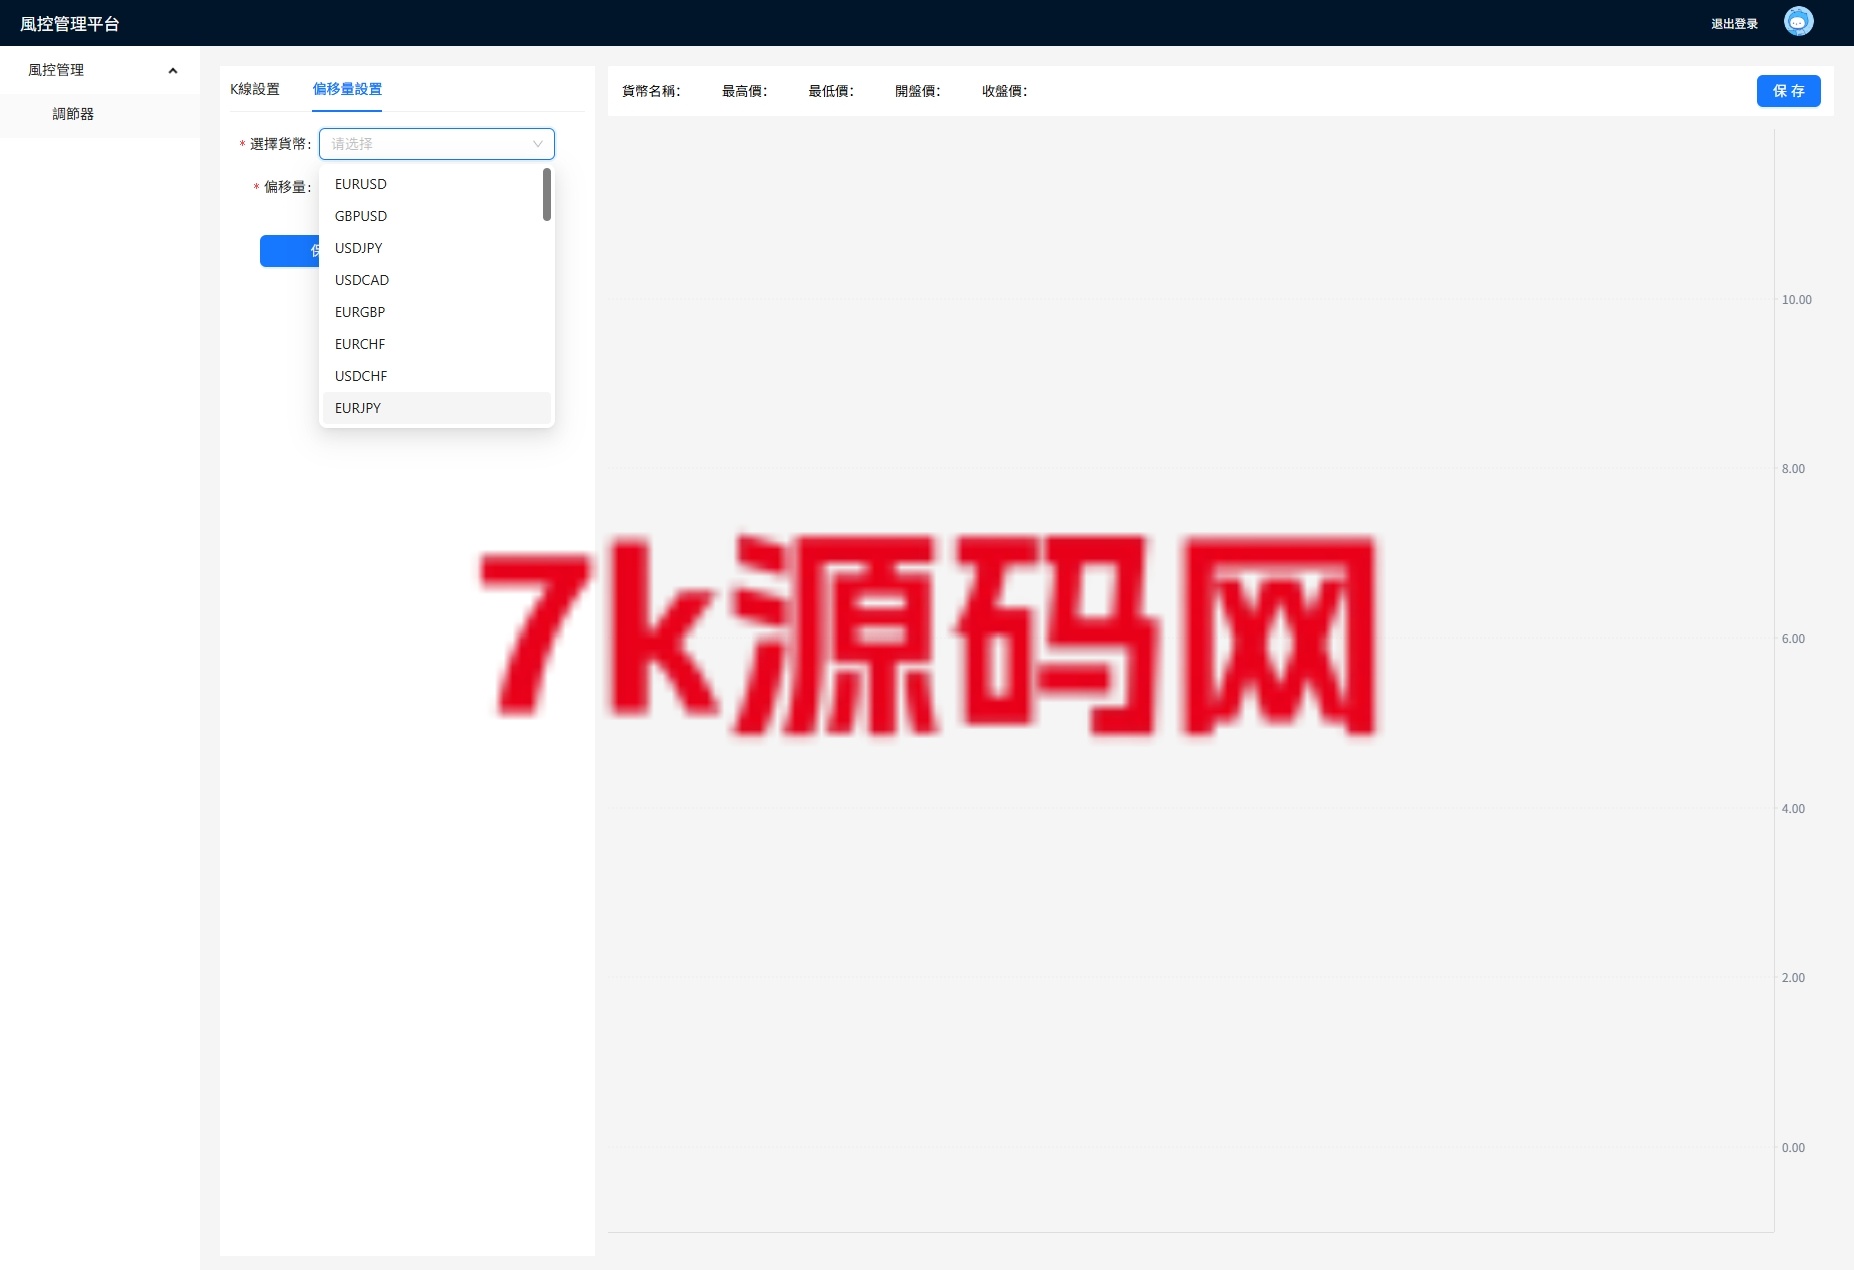The width and height of the screenshot is (1854, 1270).
Task: Click the 最高價 label
Action: click(744, 91)
